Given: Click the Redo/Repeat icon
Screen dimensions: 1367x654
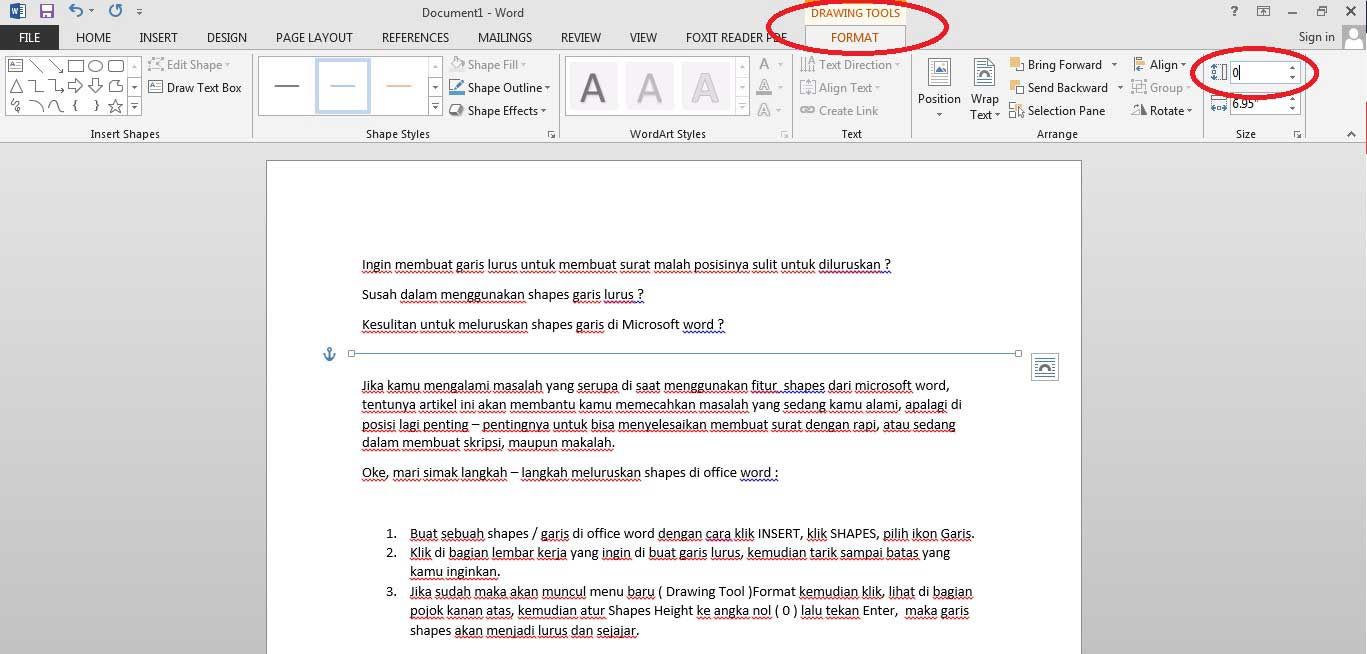Looking at the screenshot, I should click(x=114, y=12).
